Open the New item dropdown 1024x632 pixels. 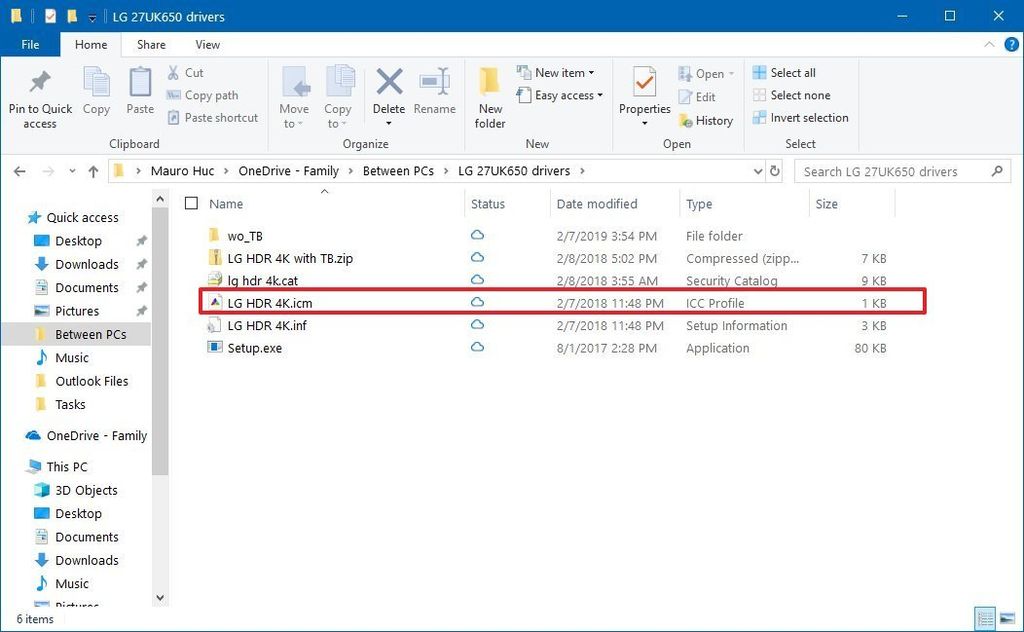[x=557, y=72]
